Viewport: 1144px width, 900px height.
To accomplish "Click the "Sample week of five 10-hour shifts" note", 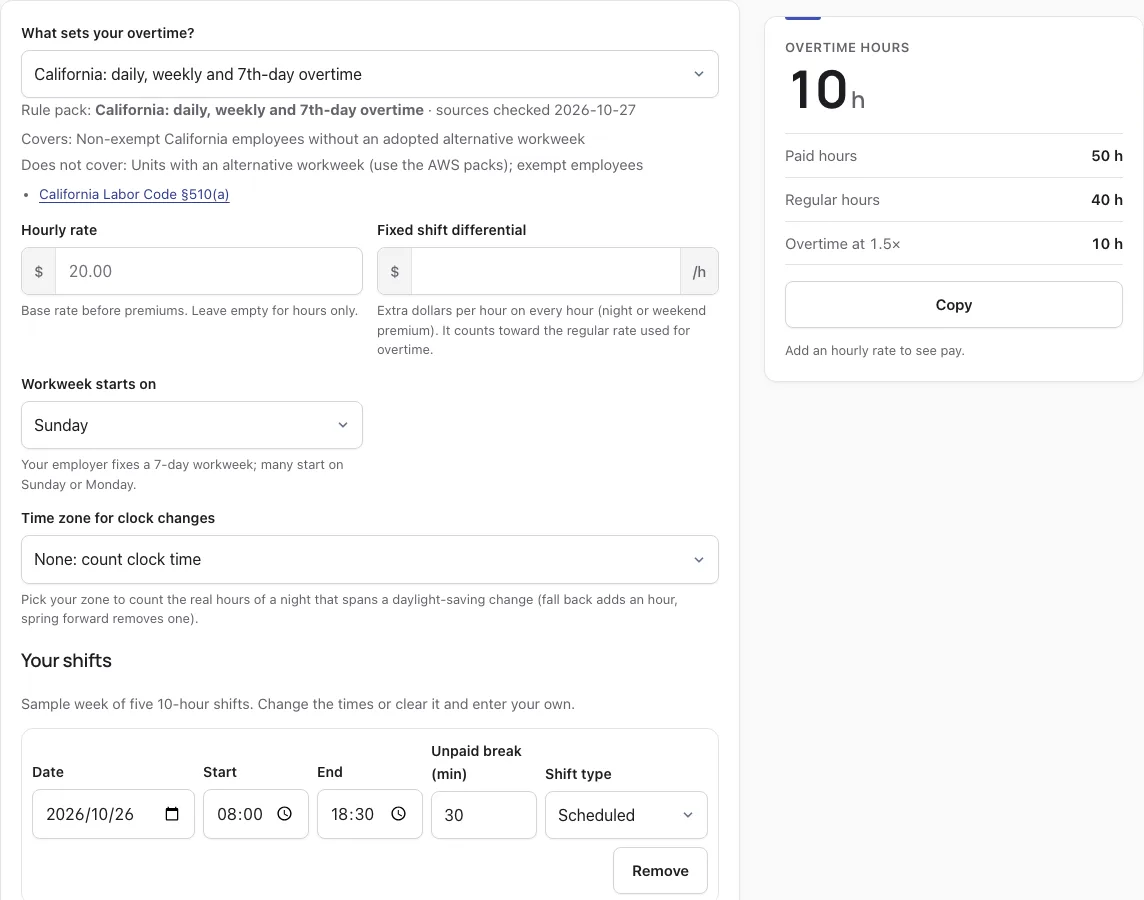I will point(298,705).
